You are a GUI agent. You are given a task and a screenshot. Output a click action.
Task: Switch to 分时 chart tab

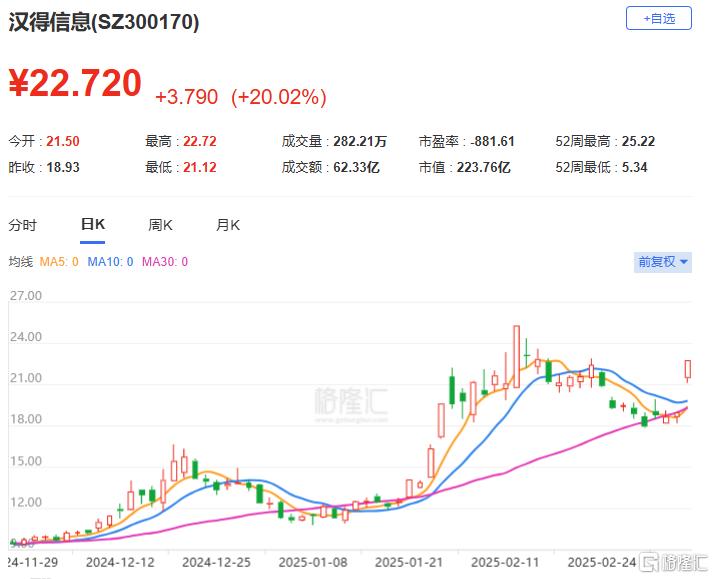(22, 225)
